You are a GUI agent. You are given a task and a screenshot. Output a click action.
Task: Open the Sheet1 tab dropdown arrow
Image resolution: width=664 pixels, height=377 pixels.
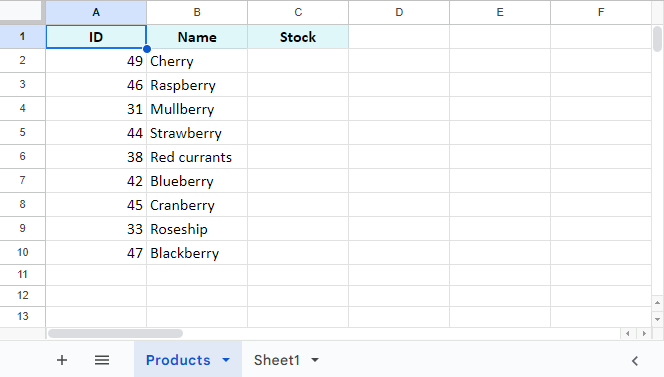point(315,360)
